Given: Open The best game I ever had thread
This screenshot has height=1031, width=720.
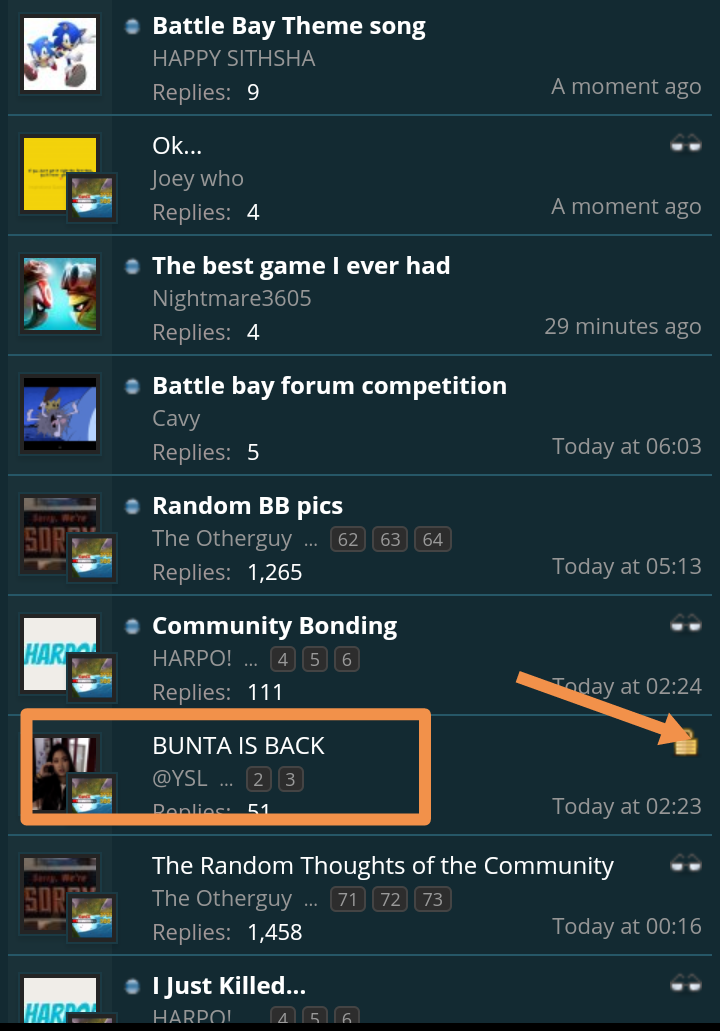Looking at the screenshot, I should [x=301, y=266].
